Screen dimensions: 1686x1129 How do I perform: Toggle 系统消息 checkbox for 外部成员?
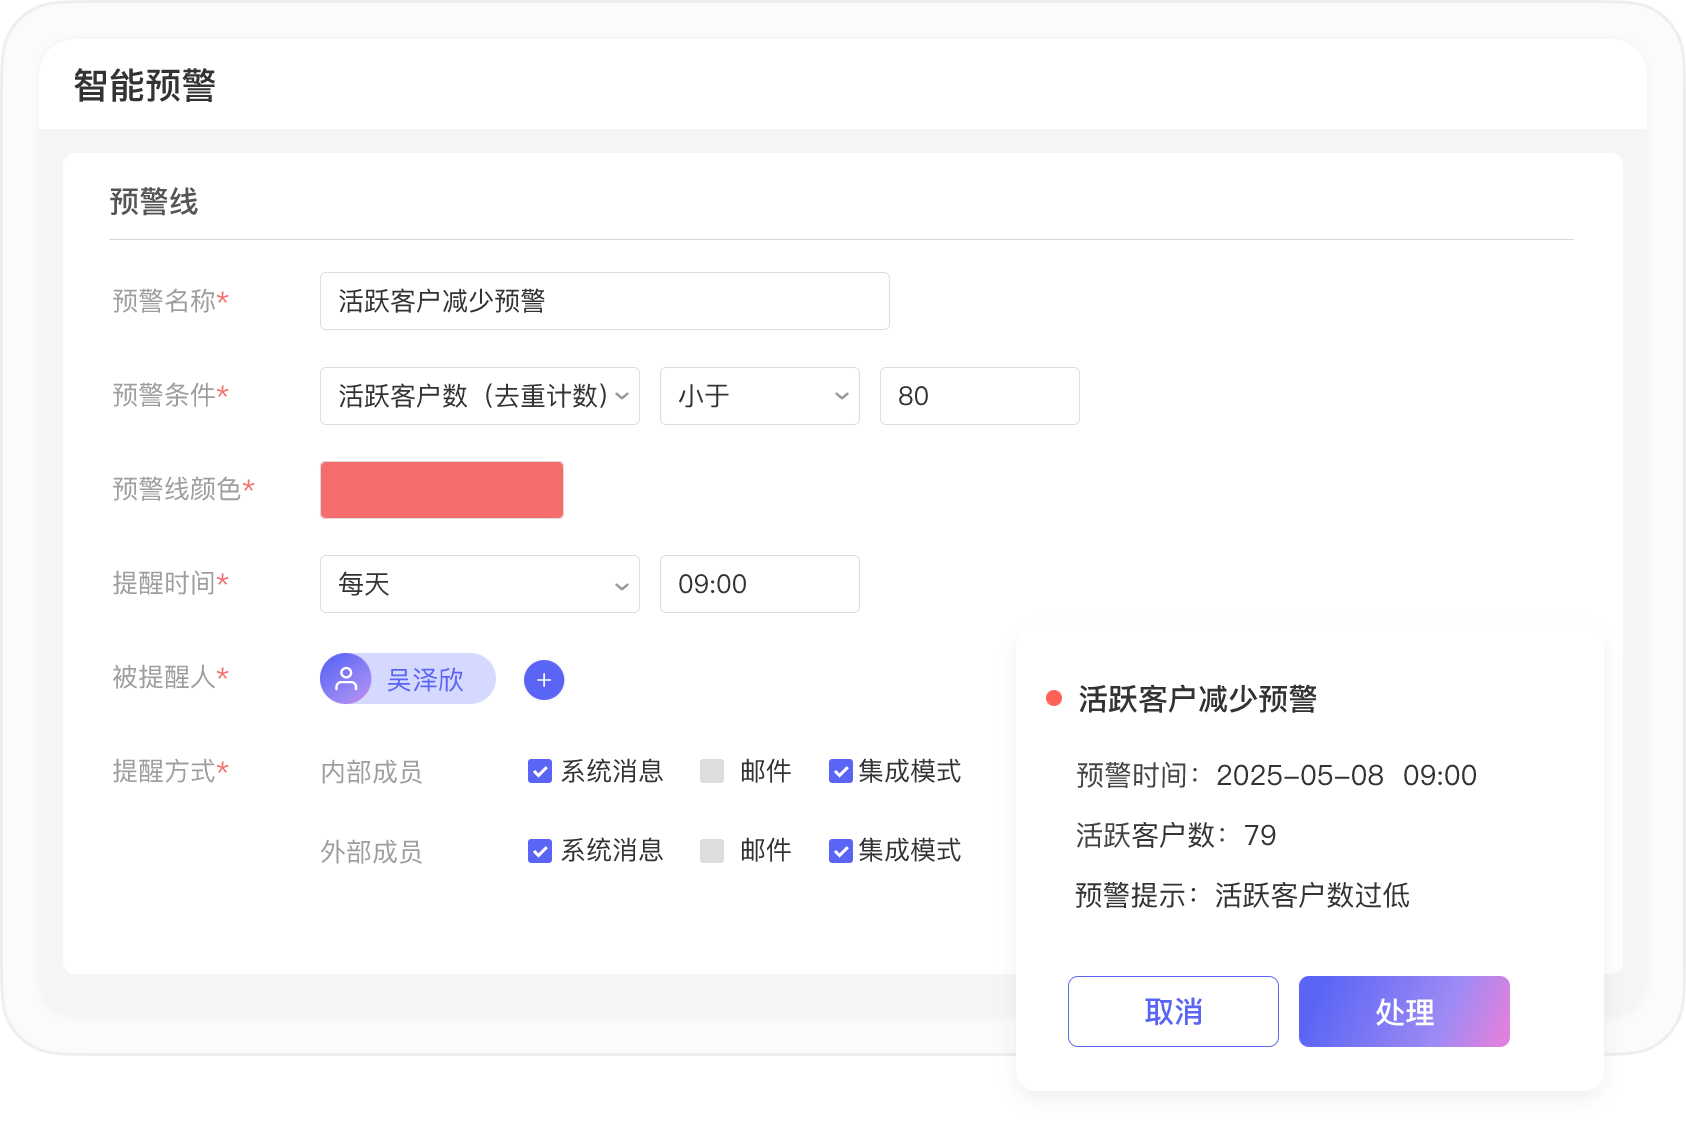pyautogui.click(x=540, y=851)
